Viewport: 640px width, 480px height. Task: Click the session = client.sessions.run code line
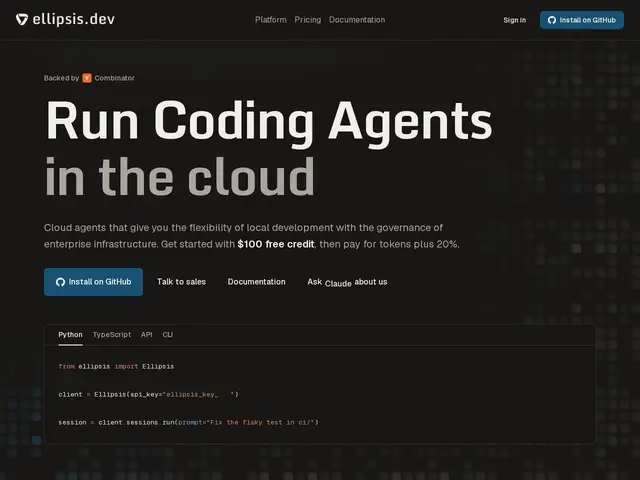188,422
